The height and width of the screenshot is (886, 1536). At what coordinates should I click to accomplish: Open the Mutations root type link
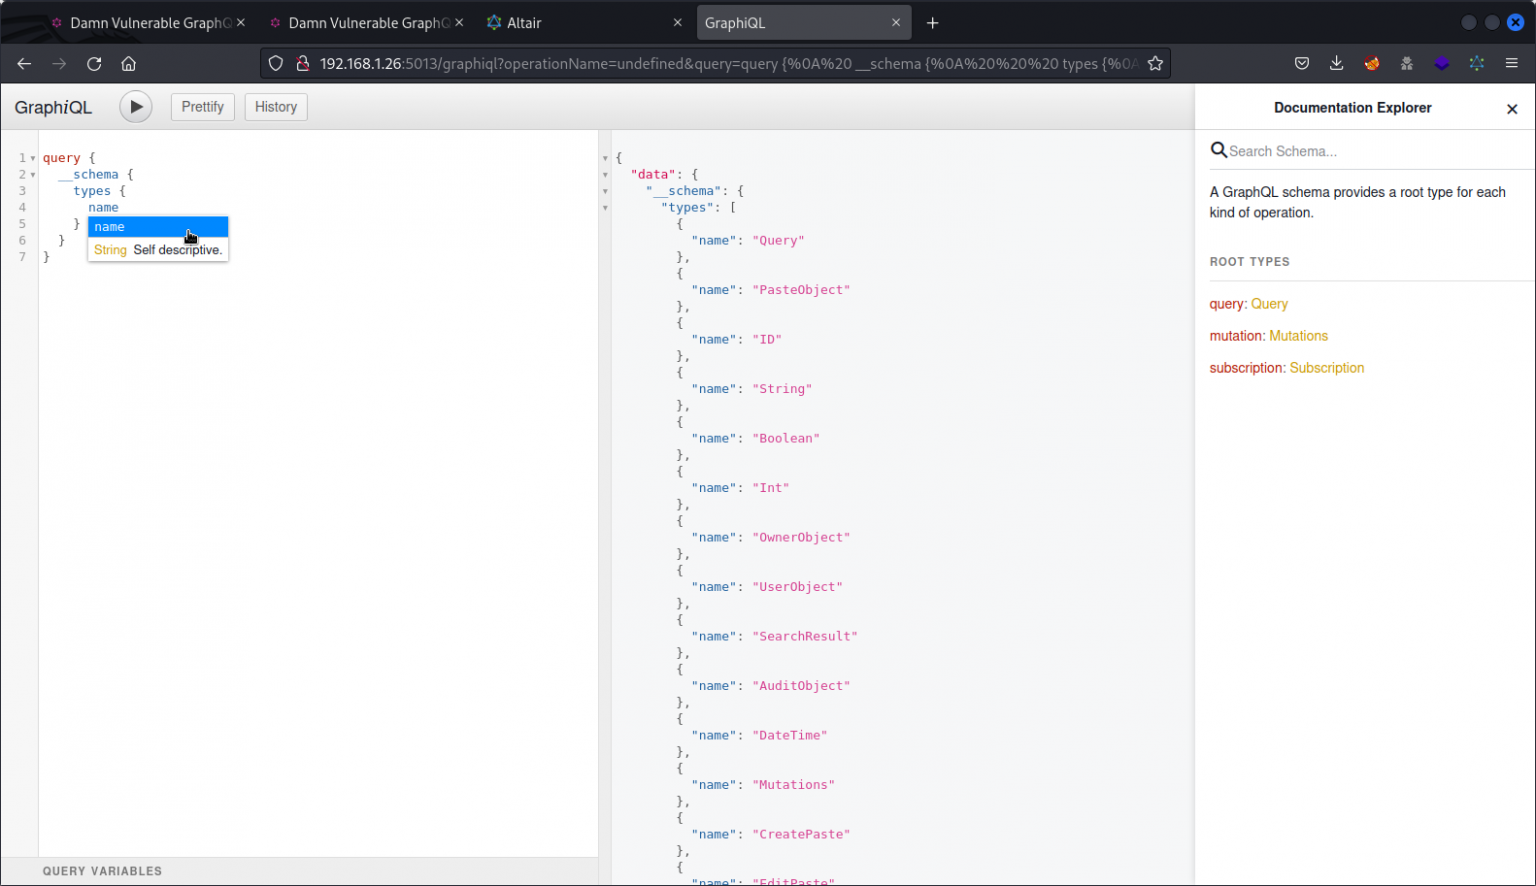[x=1298, y=336]
